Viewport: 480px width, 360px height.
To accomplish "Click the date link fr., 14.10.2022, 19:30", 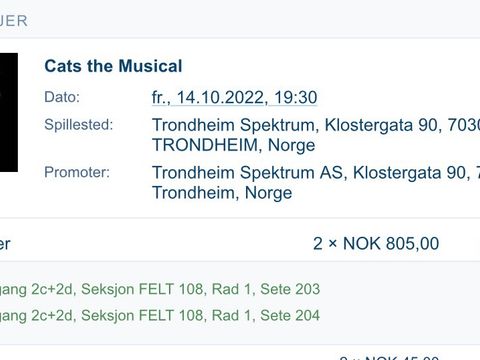I will point(234,98).
